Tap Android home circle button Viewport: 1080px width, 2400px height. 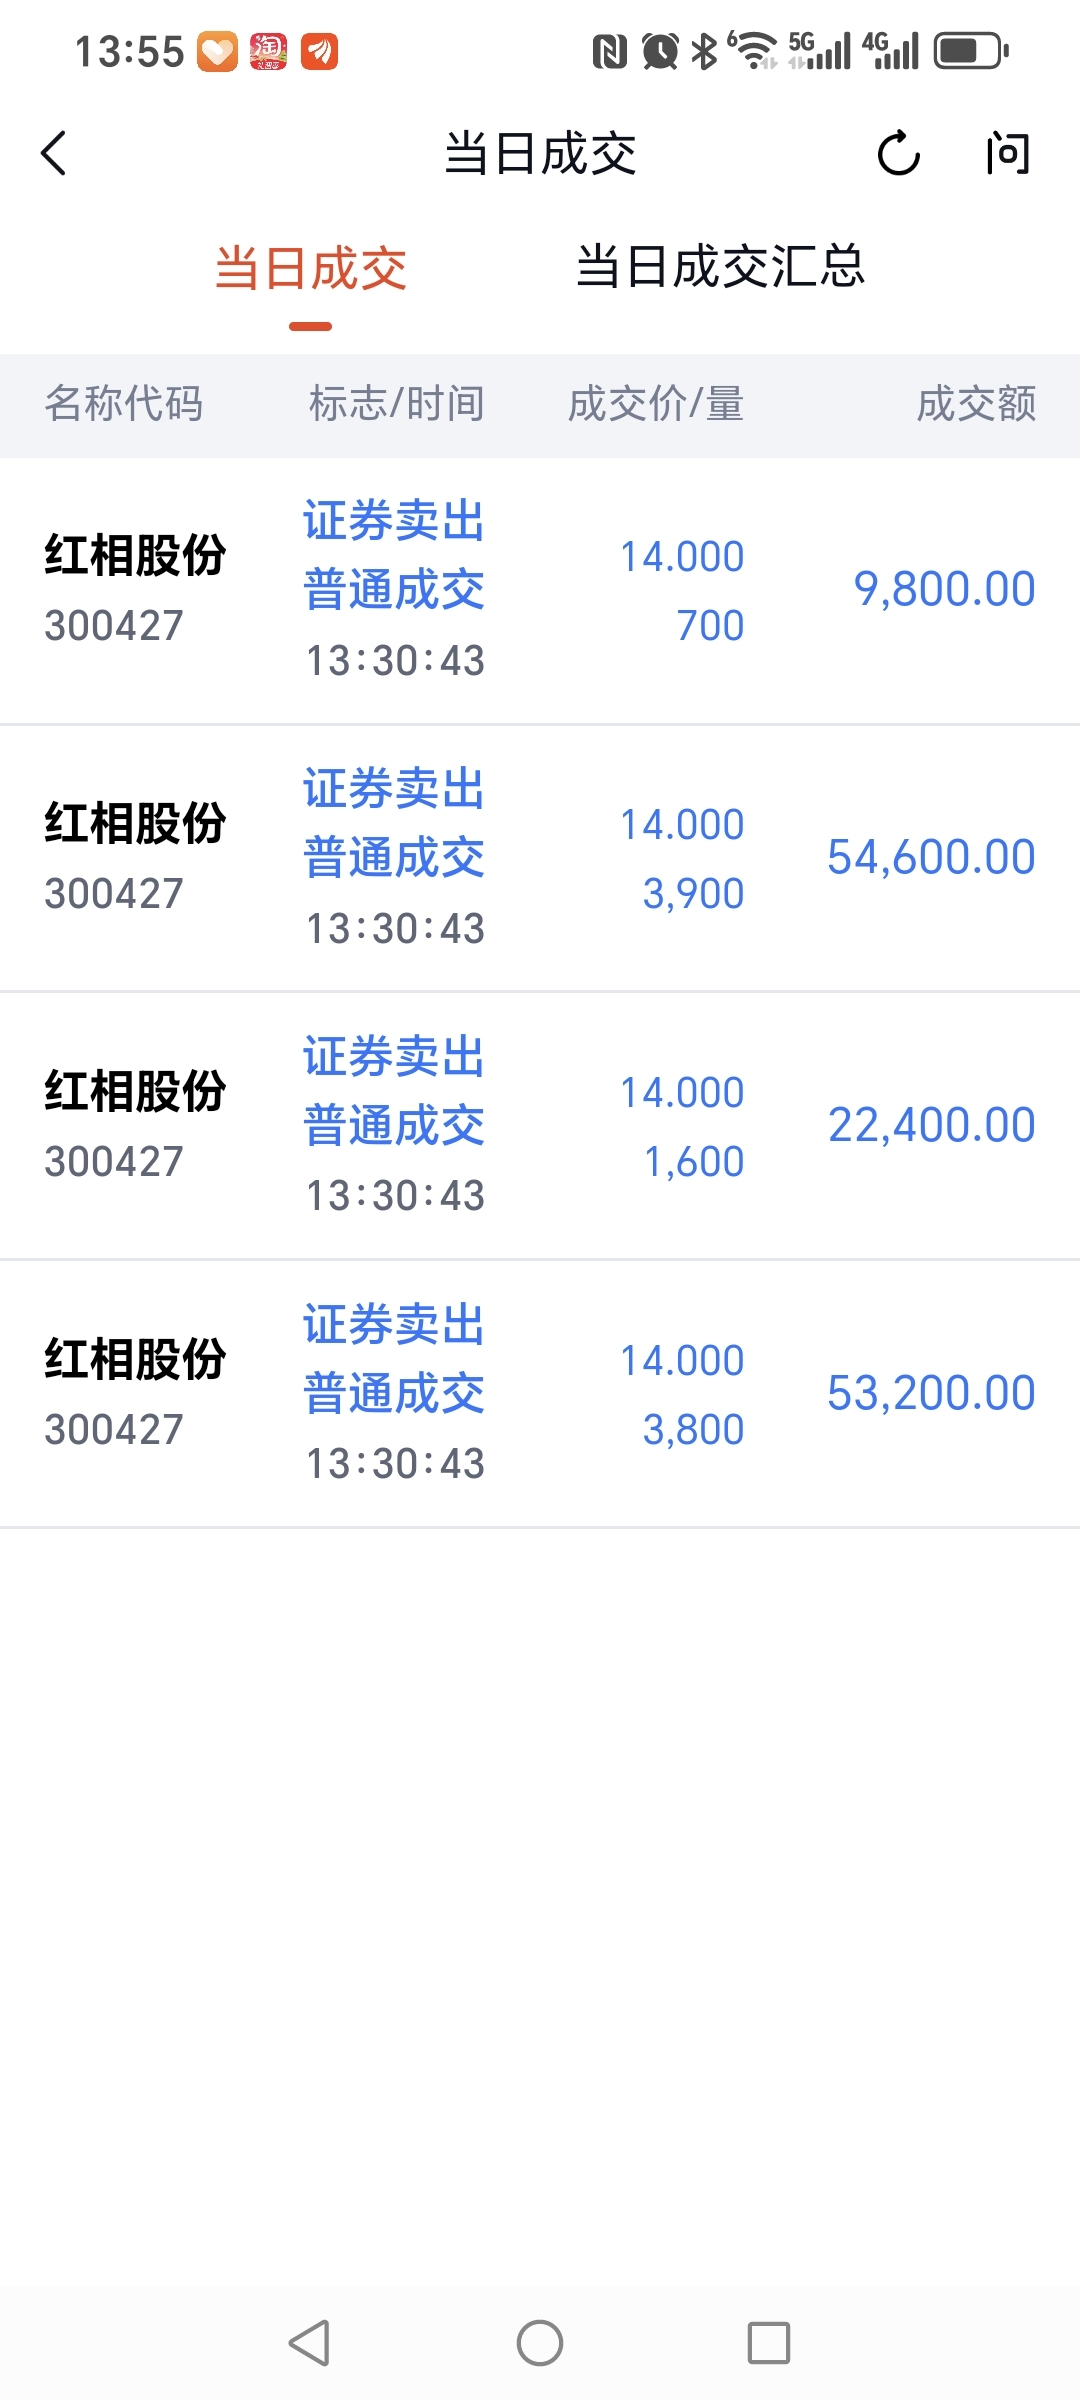tap(540, 2342)
